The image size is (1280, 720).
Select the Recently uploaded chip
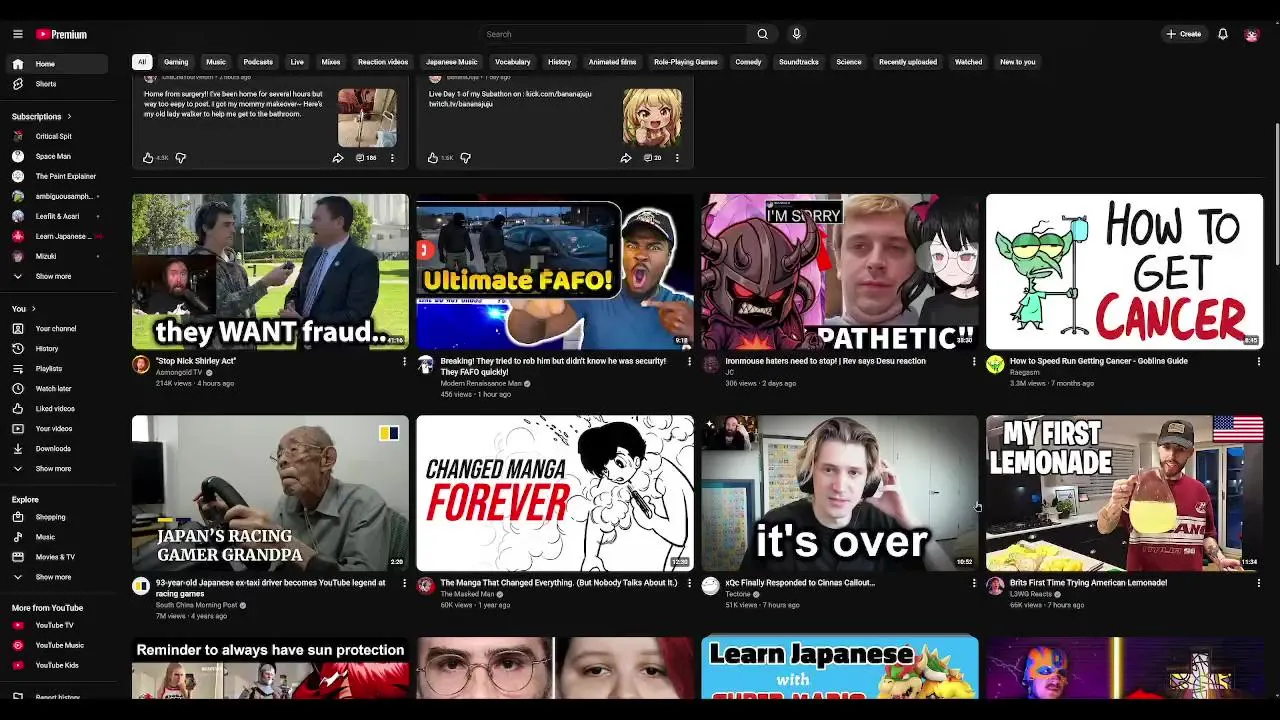908,62
